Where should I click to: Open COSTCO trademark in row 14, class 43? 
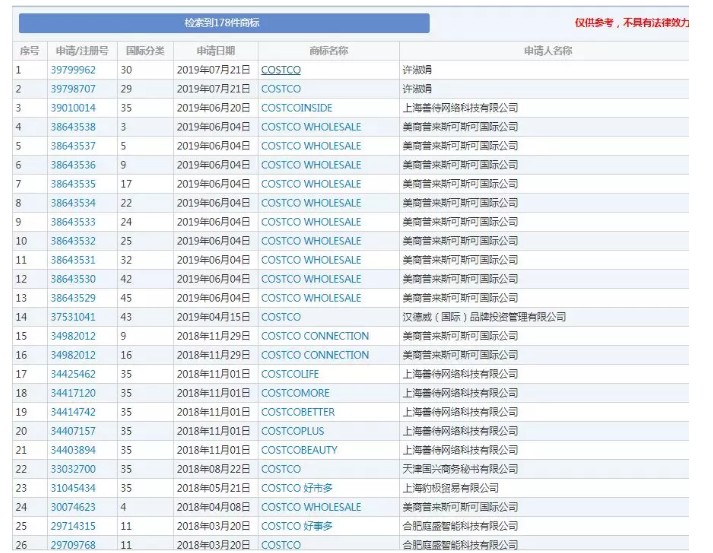(281, 317)
